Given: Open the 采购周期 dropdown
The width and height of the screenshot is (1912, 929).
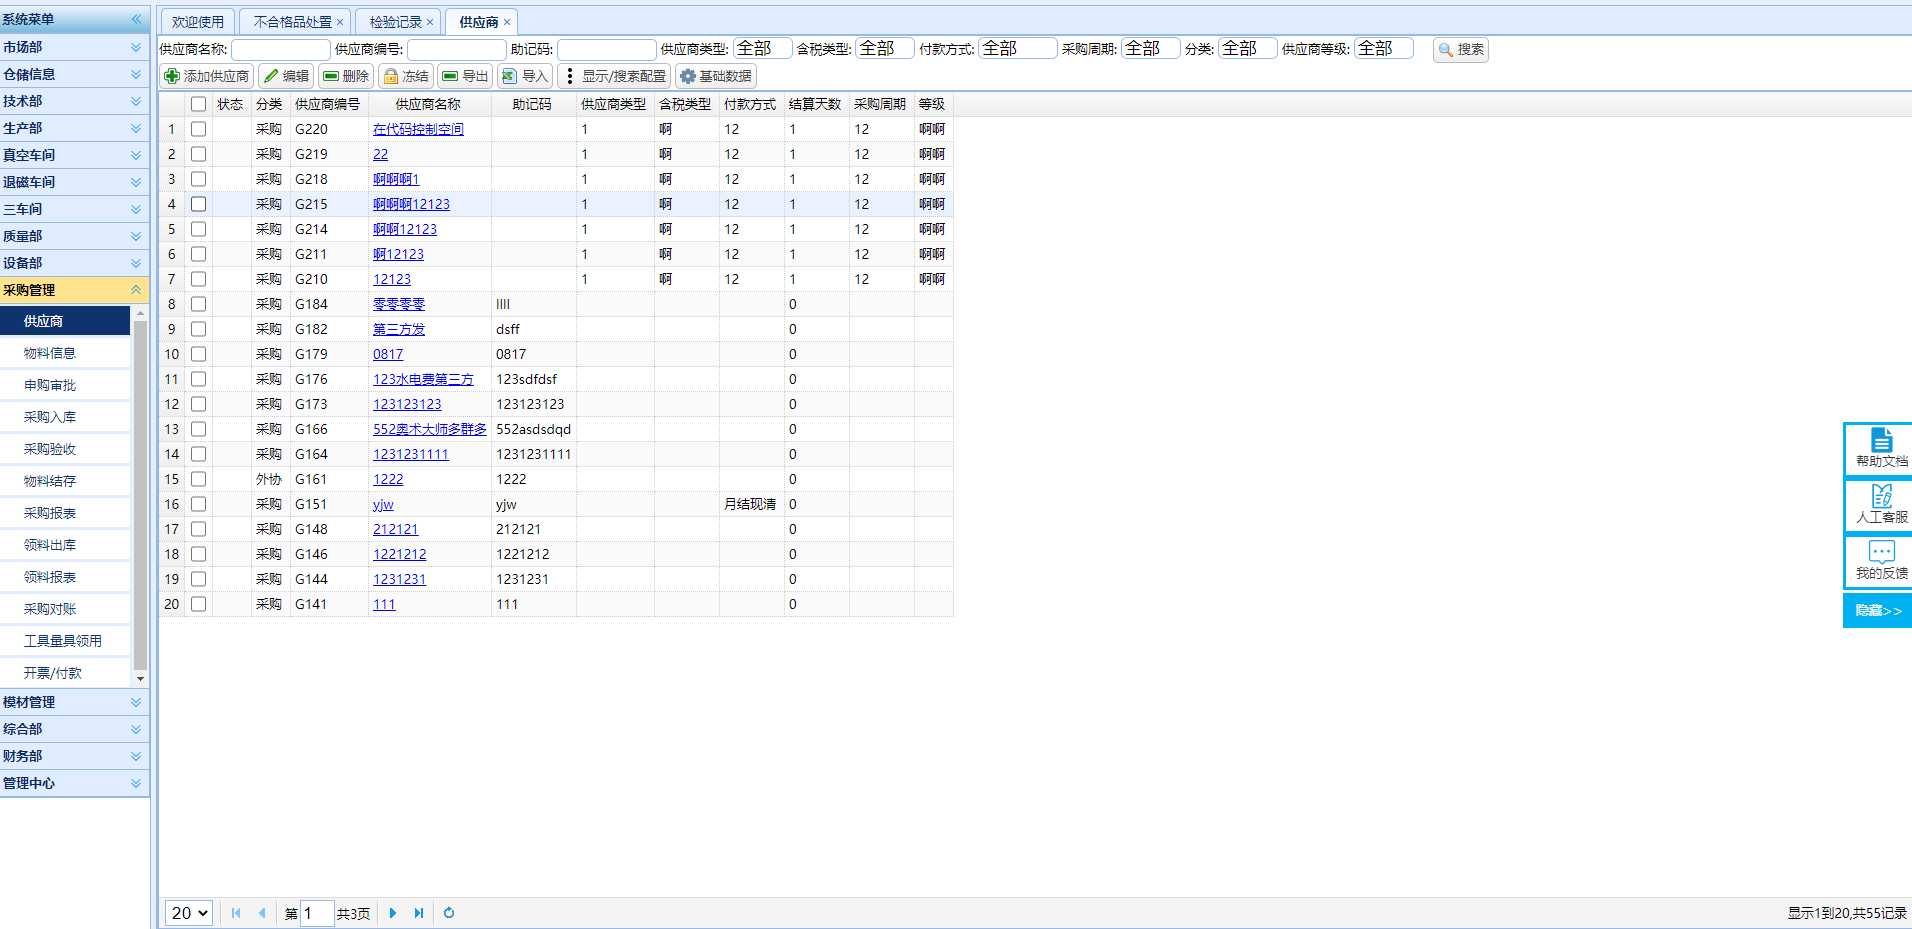Looking at the screenshot, I should click(x=1150, y=48).
